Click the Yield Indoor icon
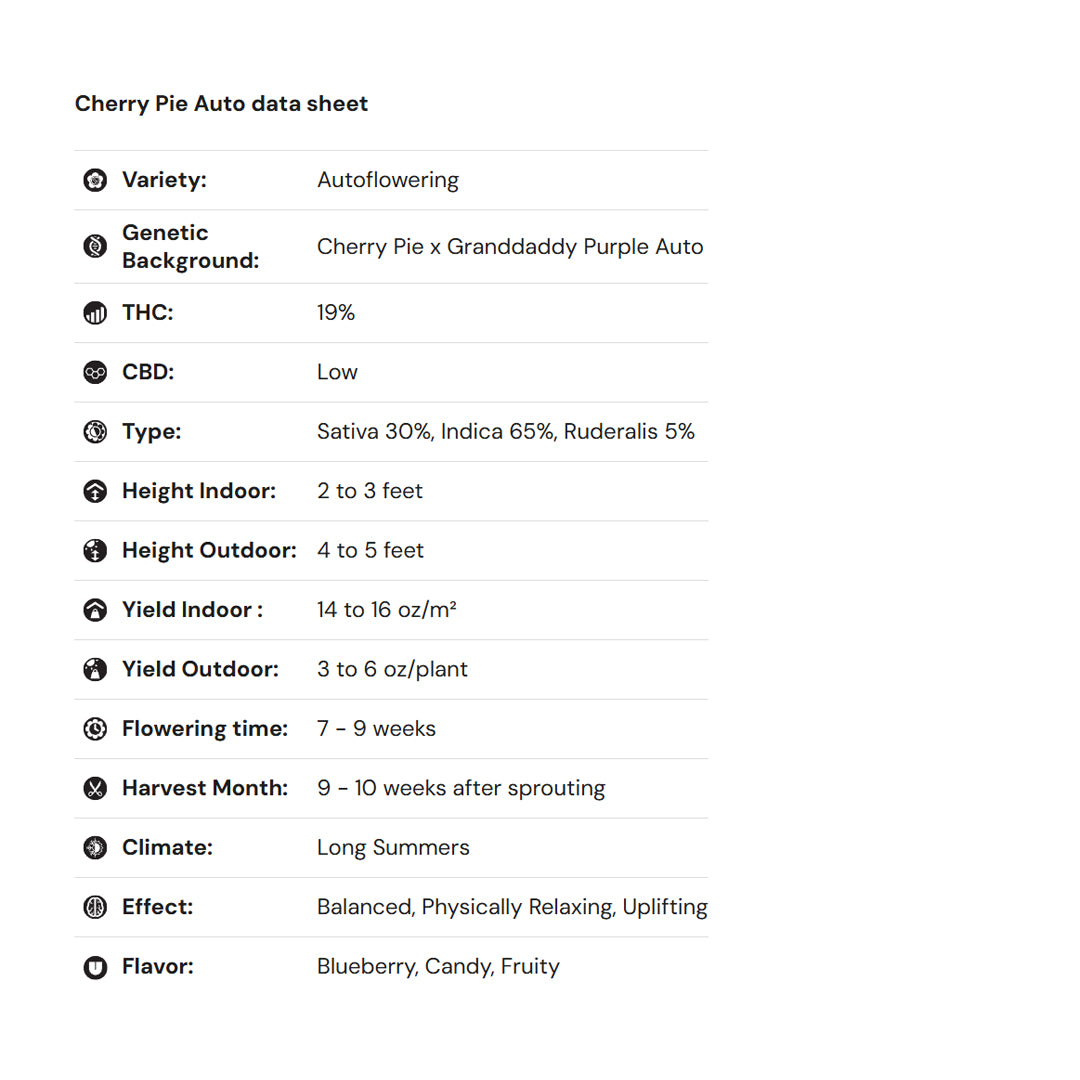Image resolution: width=1080 pixels, height=1080 pixels. (95, 610)
